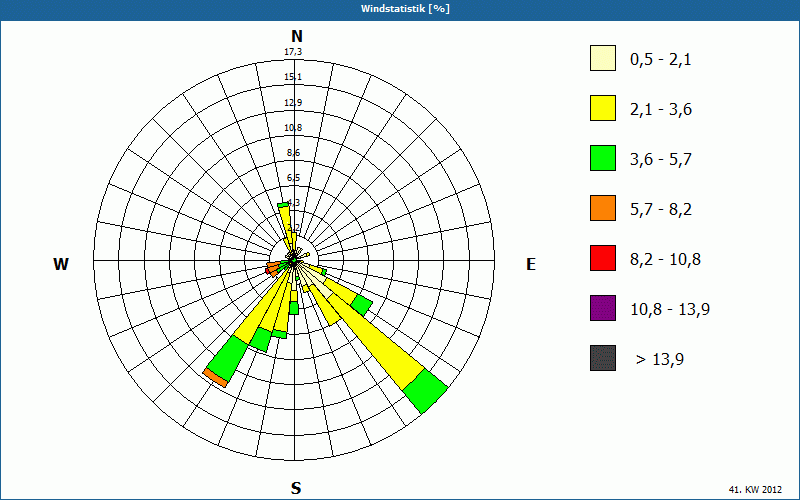Click the legend text 3,6 - 5,7
Image resolution: width=800 pixels, height=500 pixels.
661,160
